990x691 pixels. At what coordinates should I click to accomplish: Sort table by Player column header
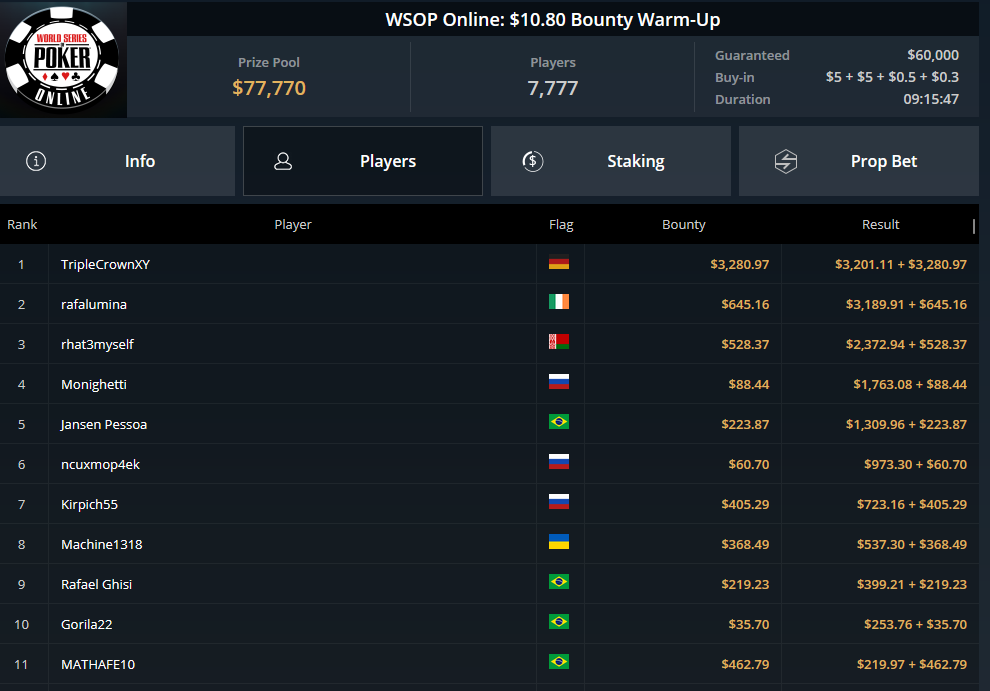click(x=293, y=225)
